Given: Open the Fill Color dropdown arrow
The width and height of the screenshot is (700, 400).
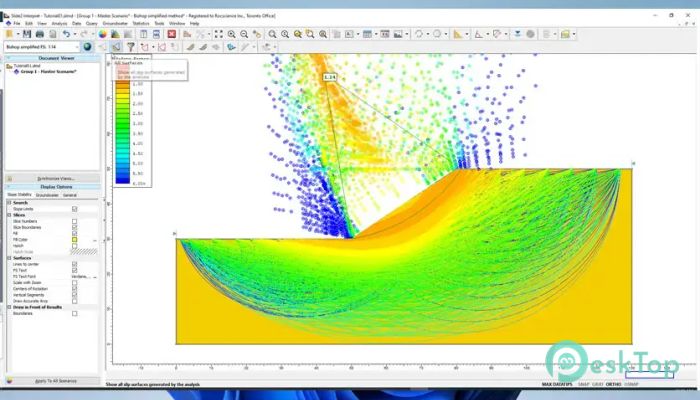Looking at the screenshot, I should coord(95,240).
